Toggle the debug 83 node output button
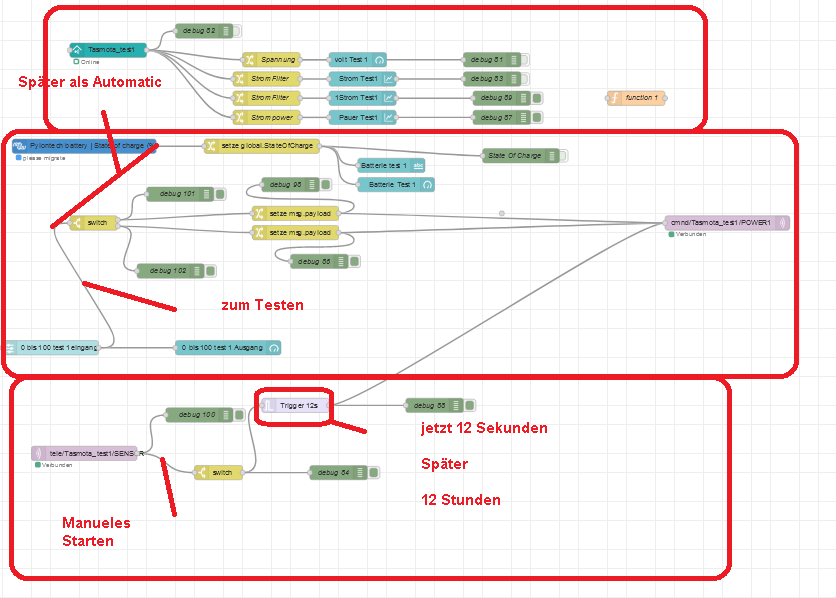Viewport: 836px width, 598px height. point(525,79)
